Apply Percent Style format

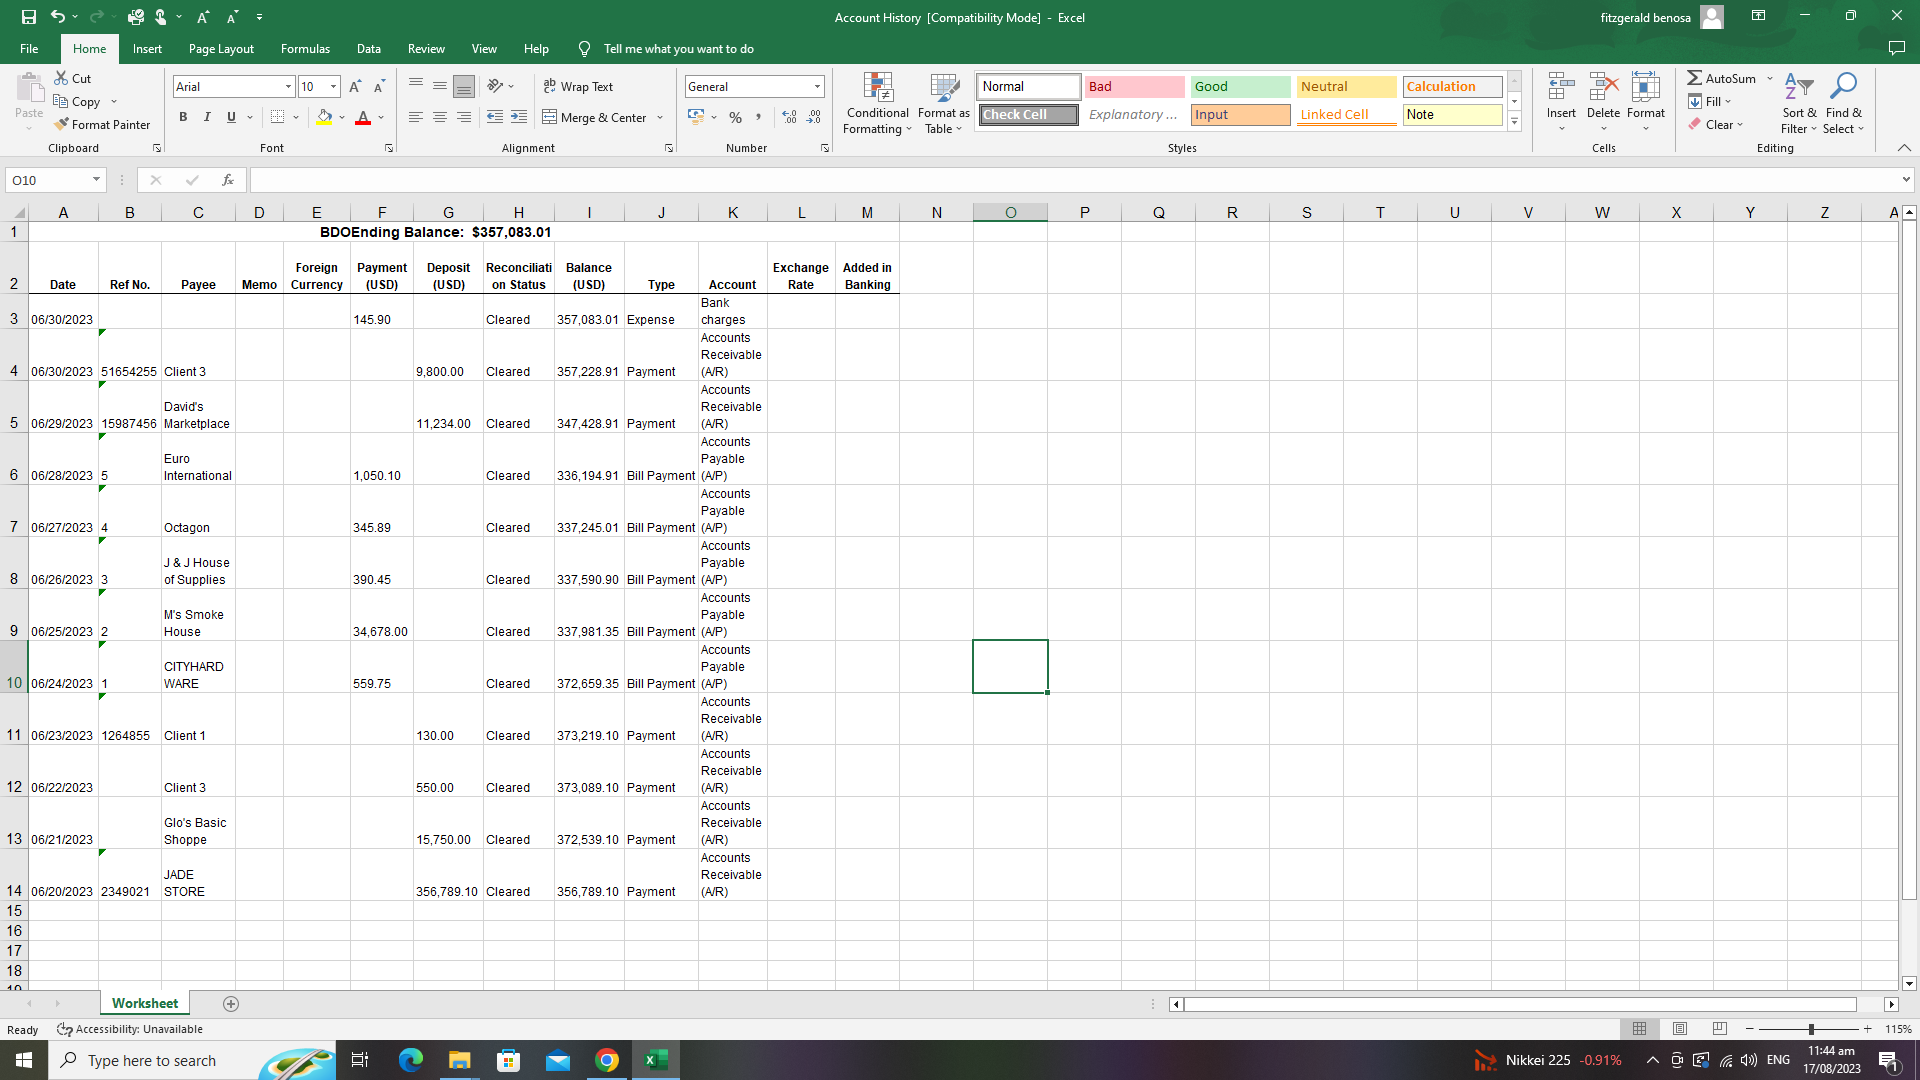(736, 117)
